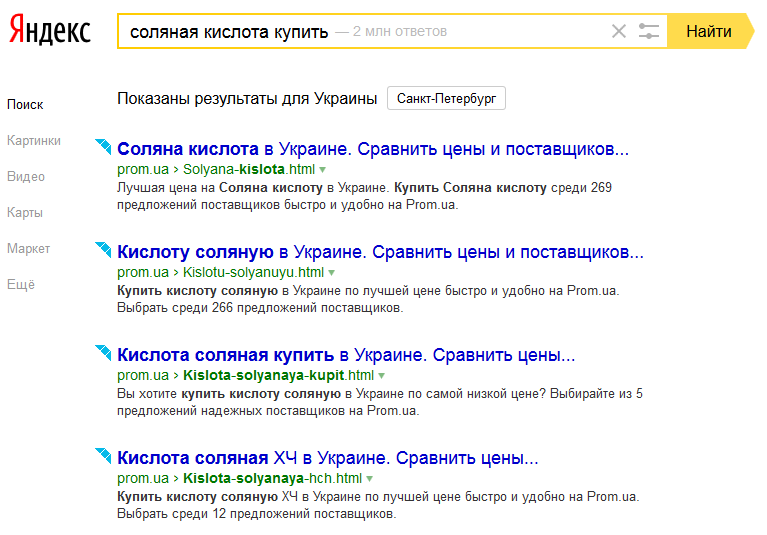
Task: Open the 'Кислоту соляную в Украине' result
Action: point(380,252)
